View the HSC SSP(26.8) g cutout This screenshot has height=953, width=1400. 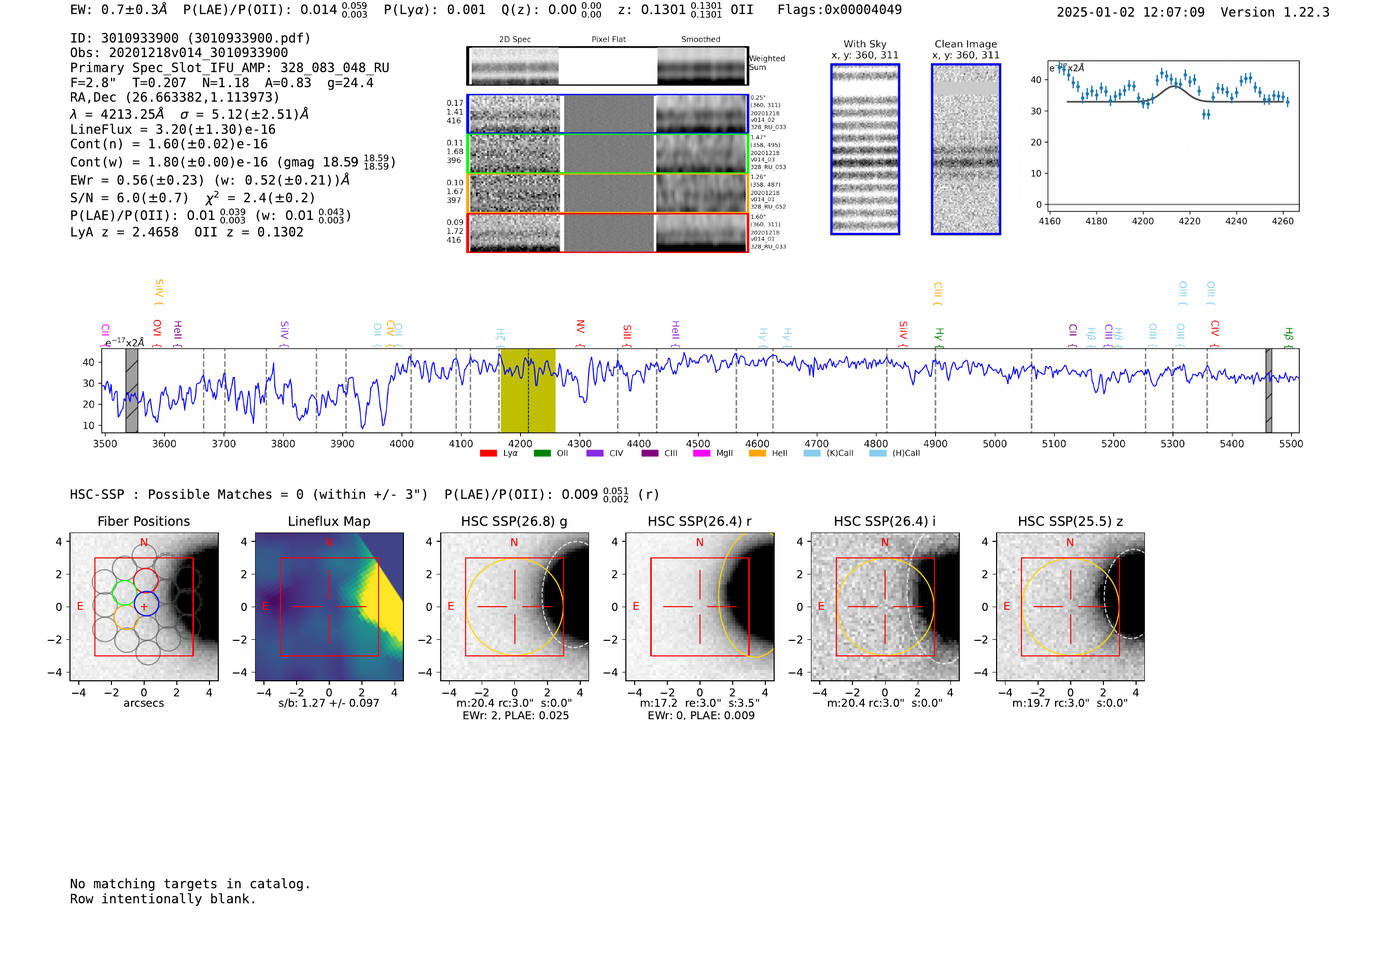514,607
